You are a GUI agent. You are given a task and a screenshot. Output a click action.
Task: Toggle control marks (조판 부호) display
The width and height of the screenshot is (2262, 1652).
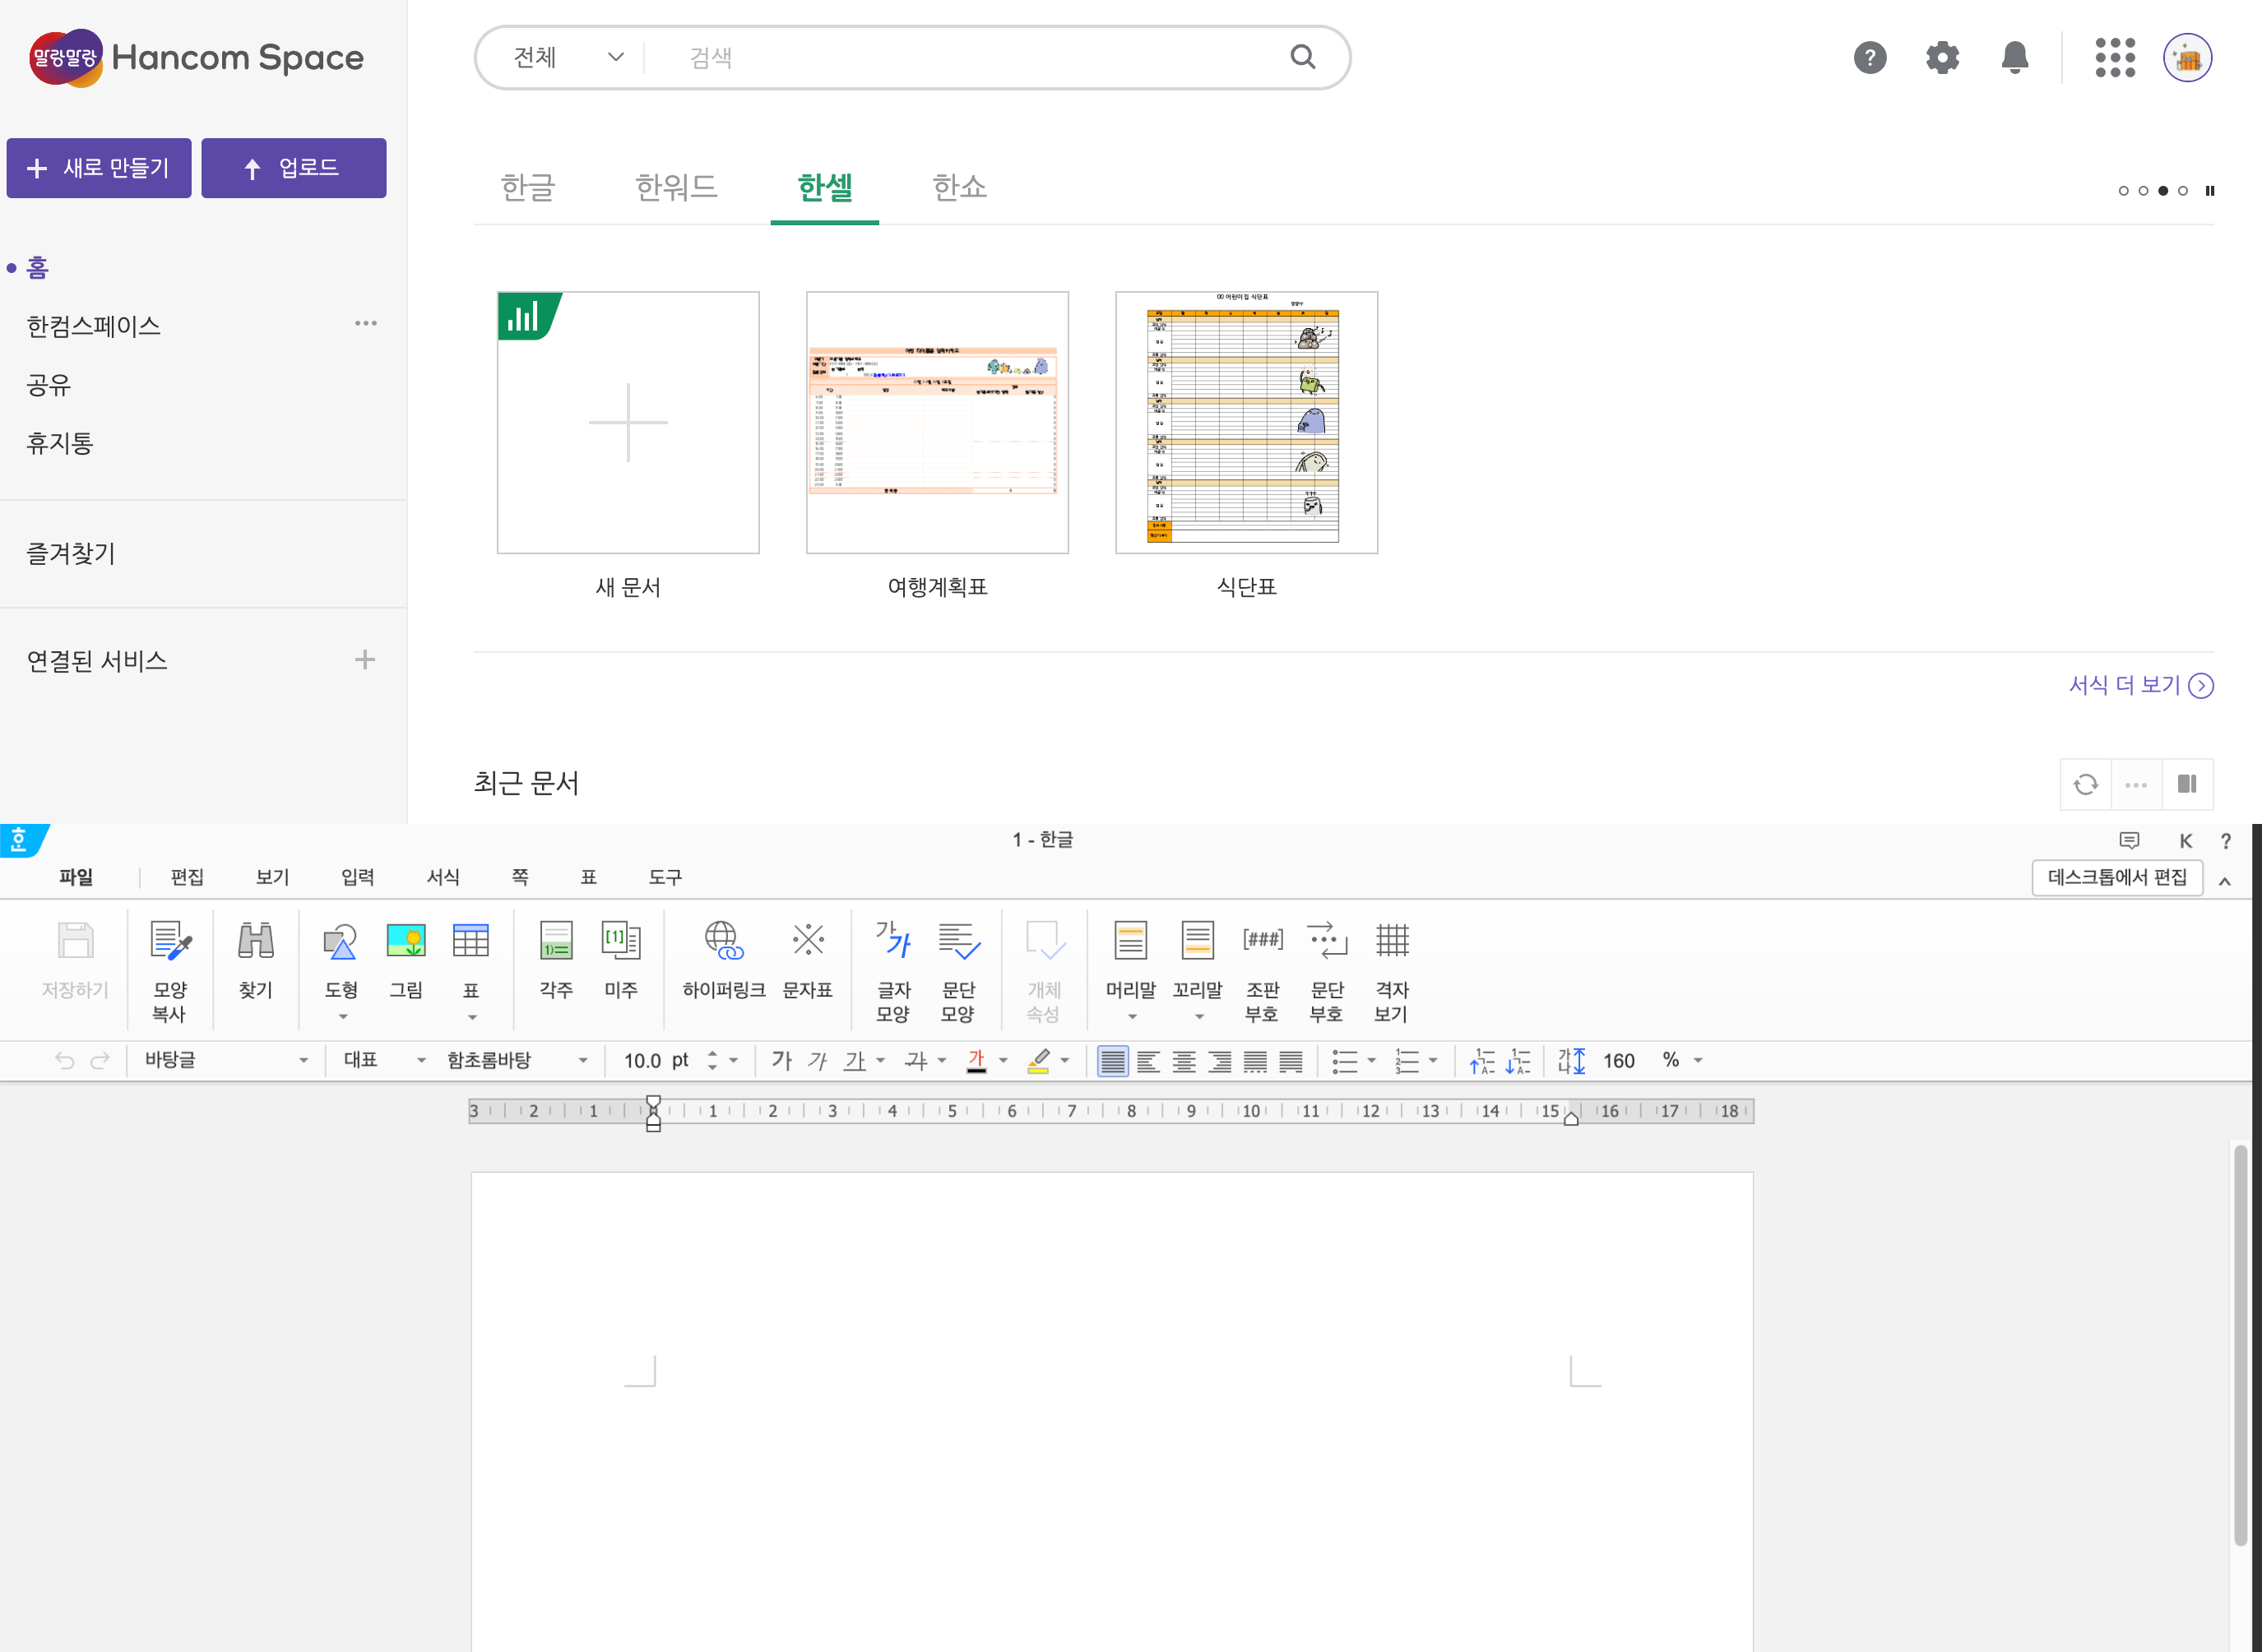click(1262, 941)
